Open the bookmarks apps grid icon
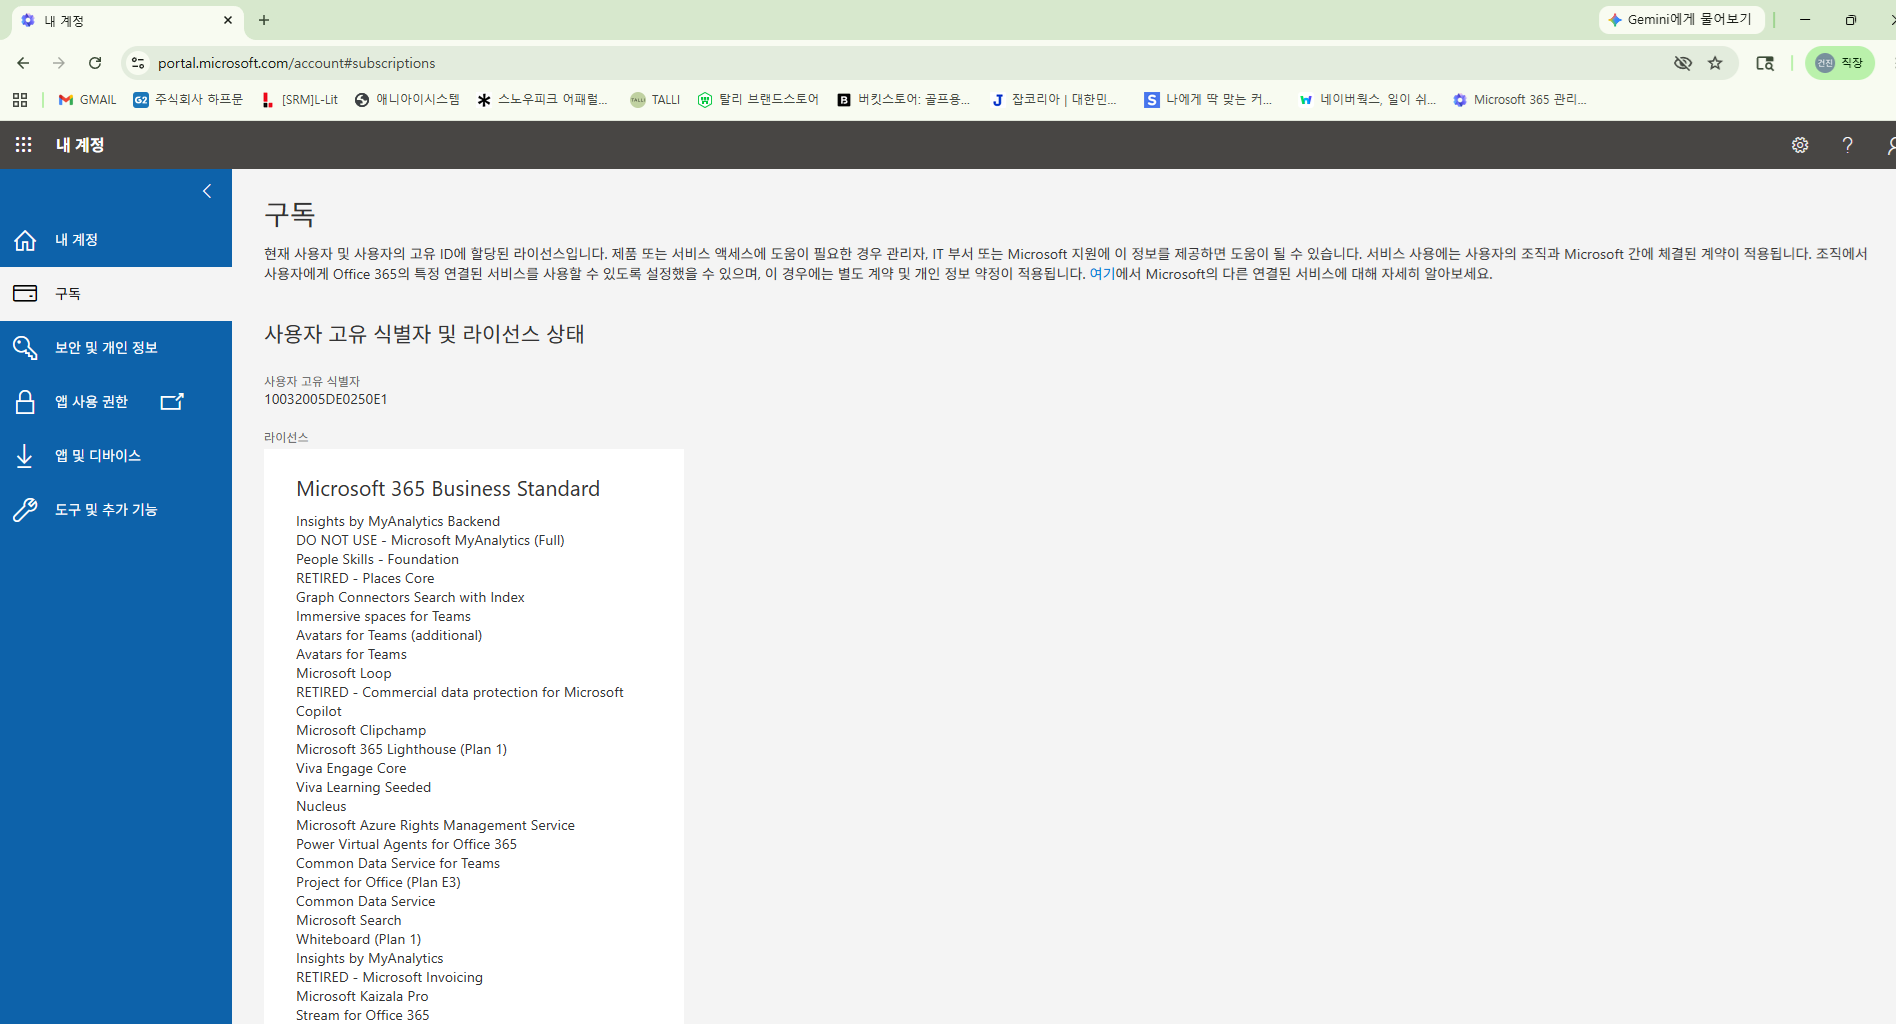Image resolution: width=1896 pixels, height=1024 pixels. pyautogui.click(x=20, y=100)
